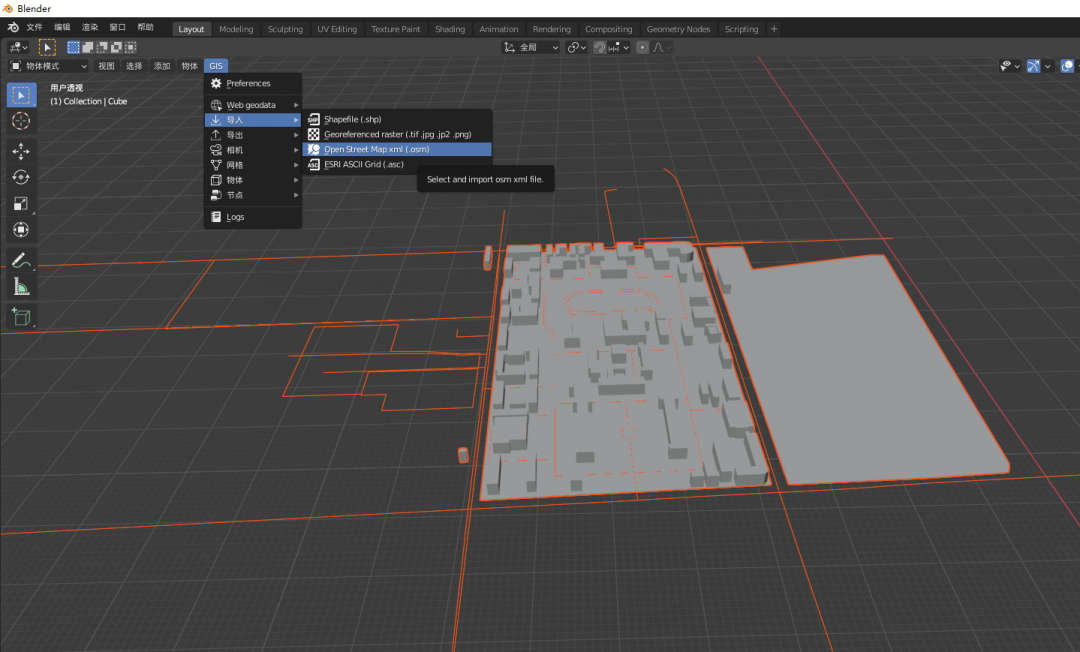This screenshot has width=1080, height=652.
Task: Open GIS Preferences
Action: tap(248, 83)
